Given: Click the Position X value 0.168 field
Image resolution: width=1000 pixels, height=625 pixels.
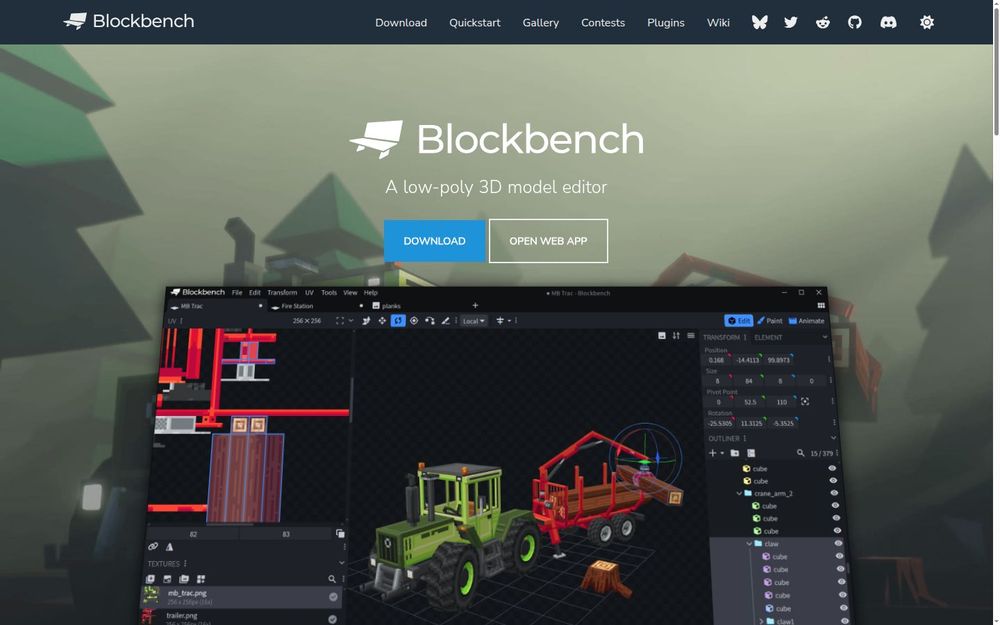Looking at the screenshot, I should coord(717,360).
